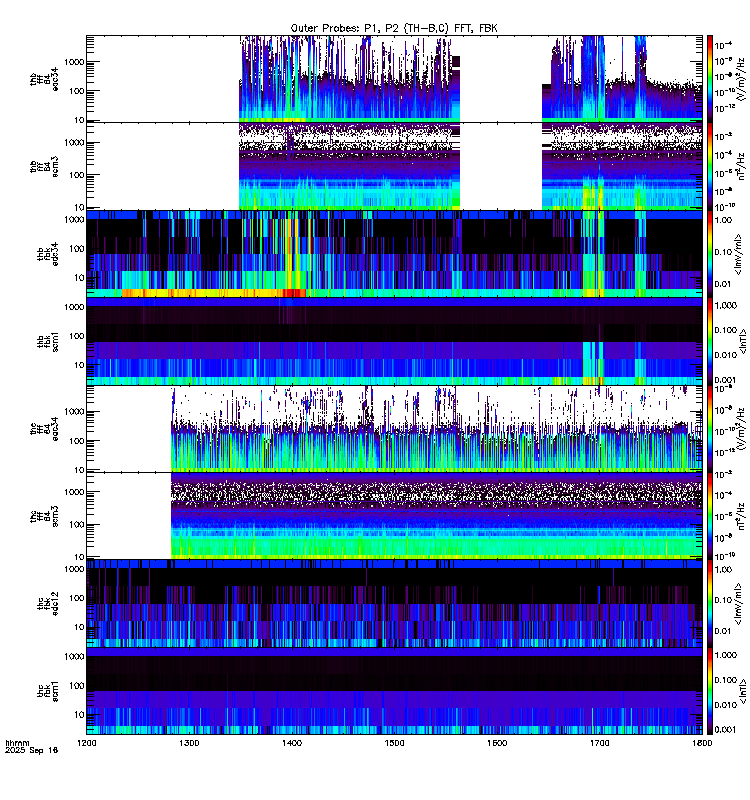
Task: Select the 'thc fbk scm1' panel label
Action: click(47, 691)
